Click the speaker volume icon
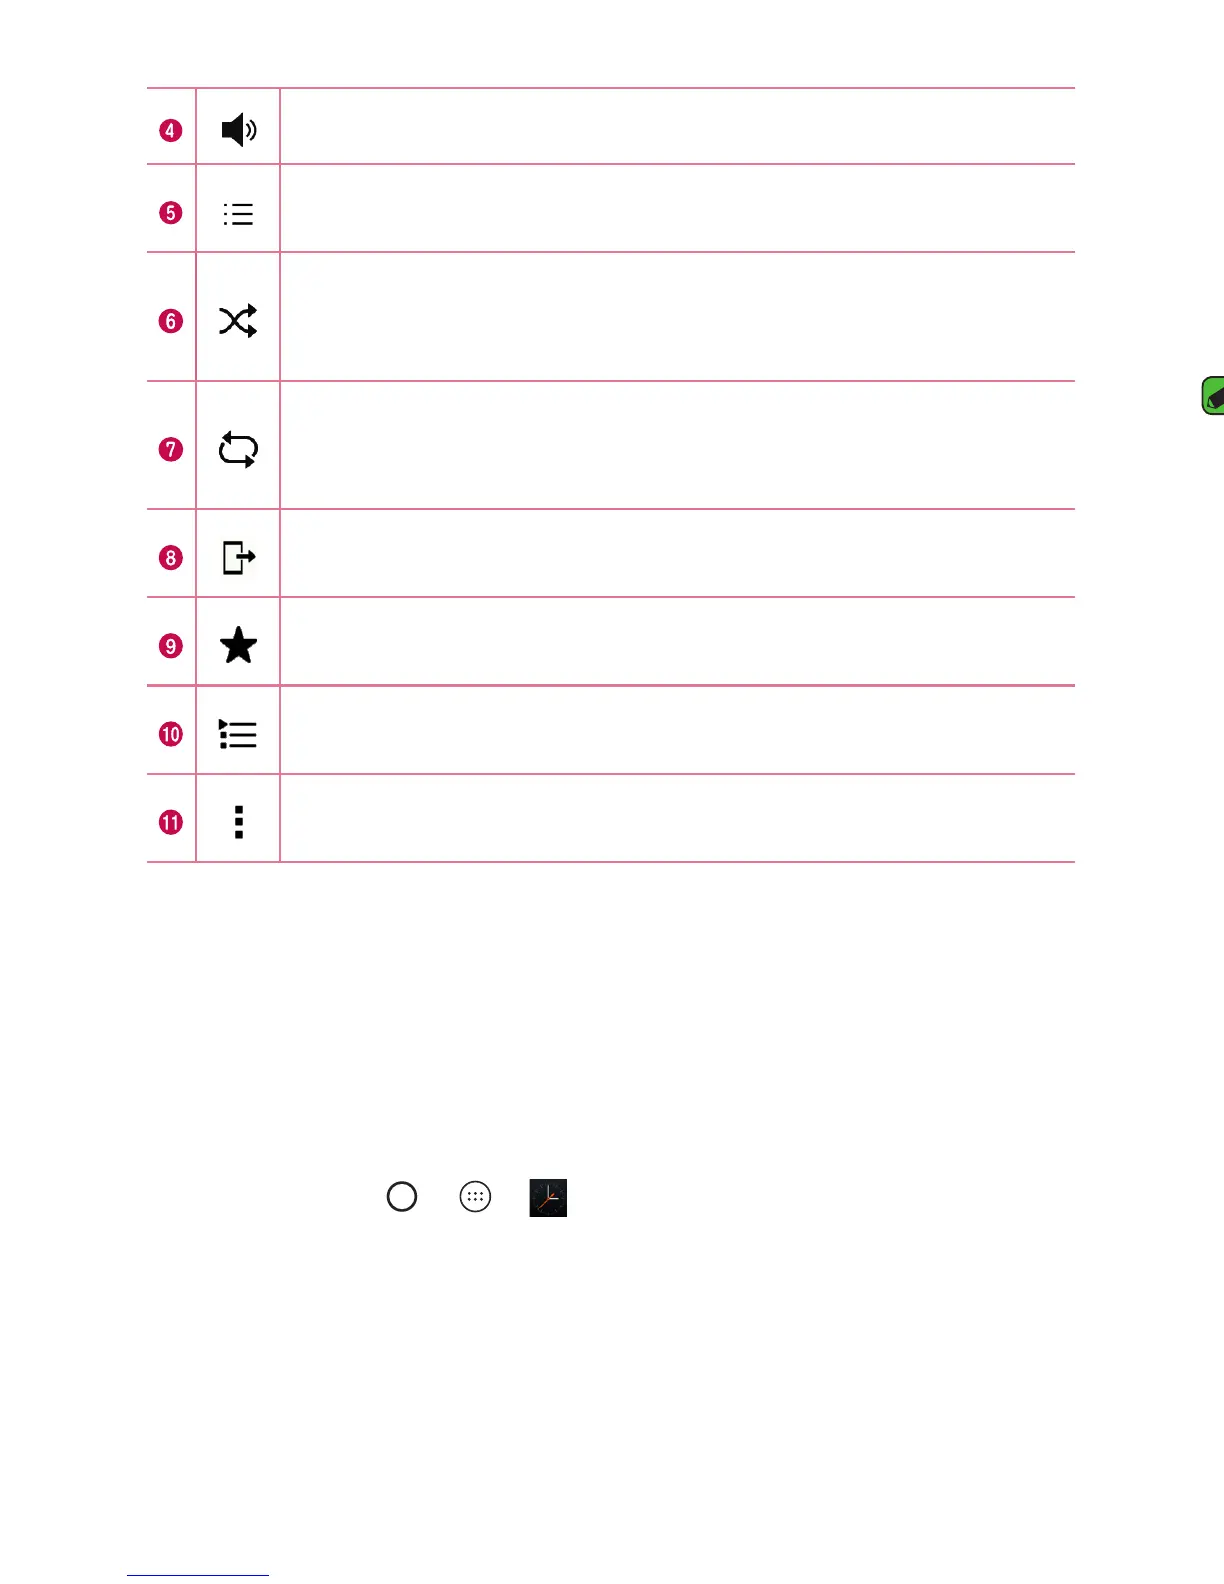This screenshot has width=1224, height=1584. (x=238, y=129)
